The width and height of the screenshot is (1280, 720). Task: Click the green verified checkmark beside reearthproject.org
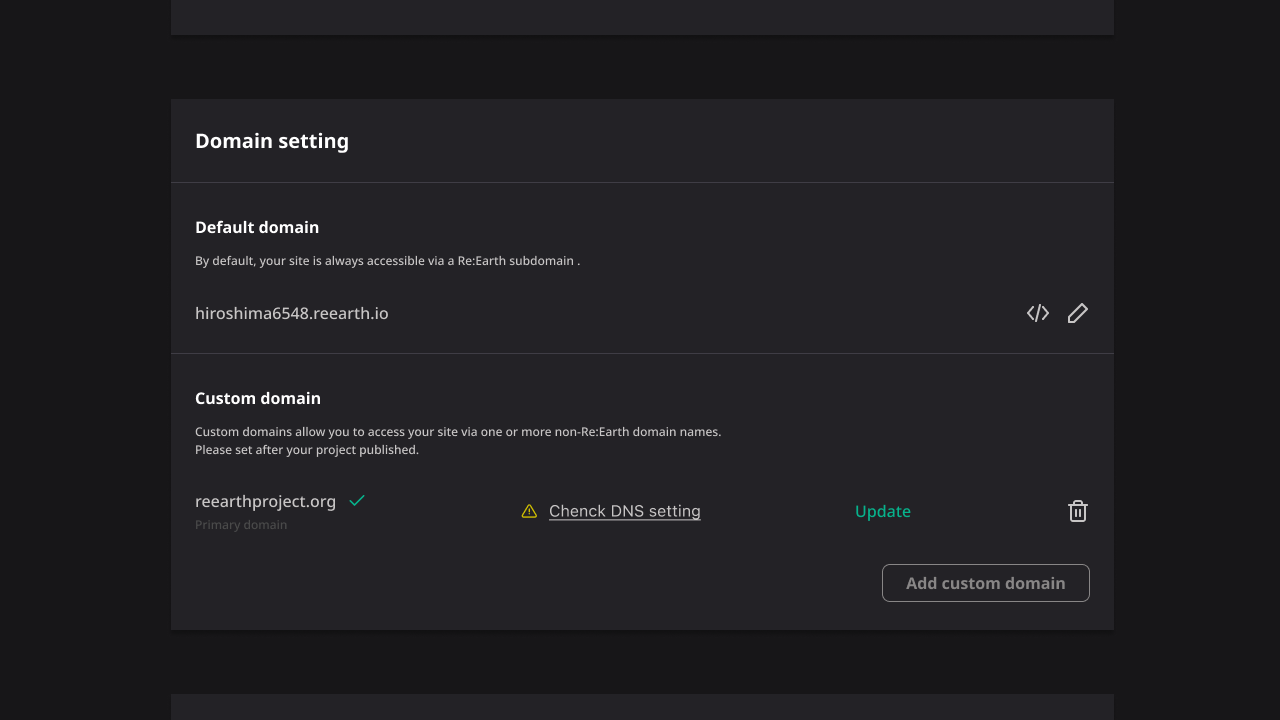pyautogui.click(x=357, y=501)
